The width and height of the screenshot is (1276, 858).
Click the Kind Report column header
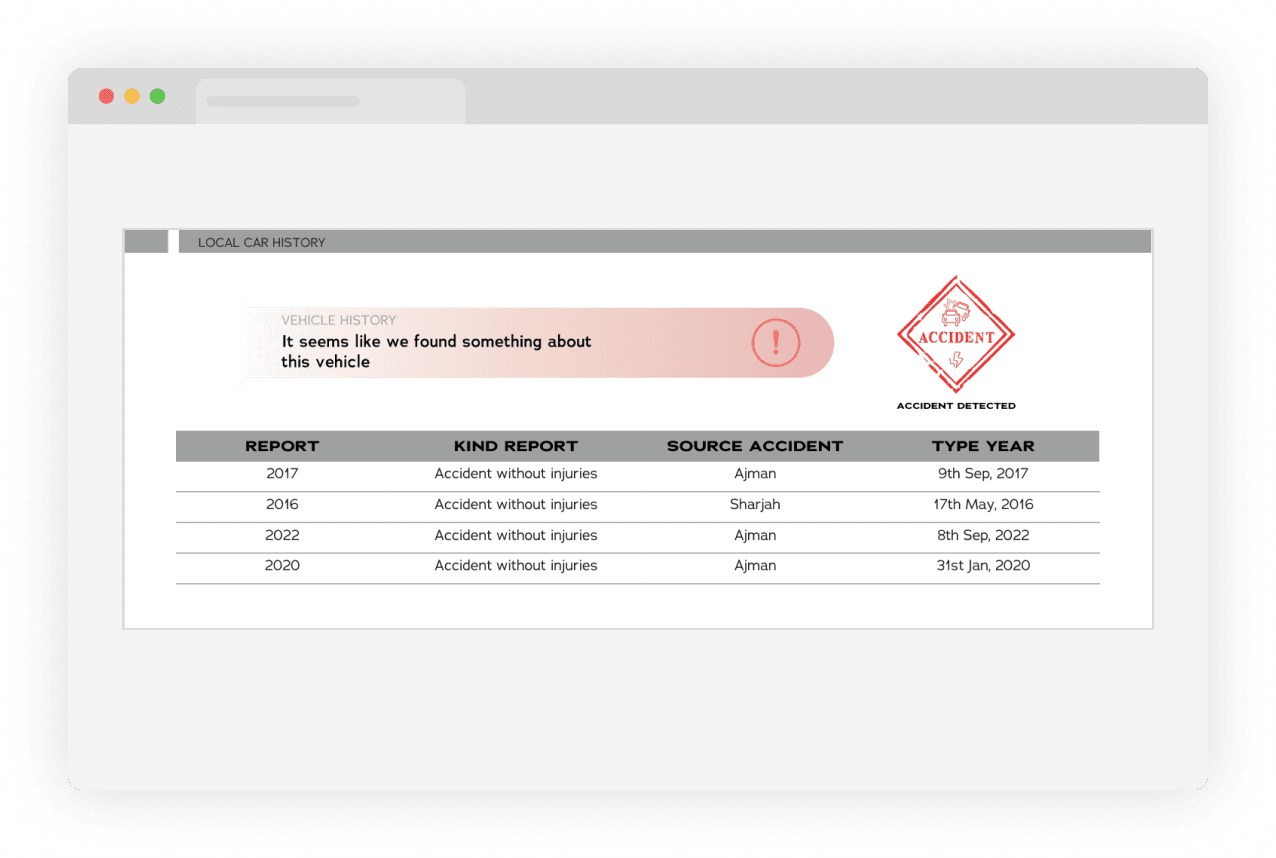tap(515, 446)
